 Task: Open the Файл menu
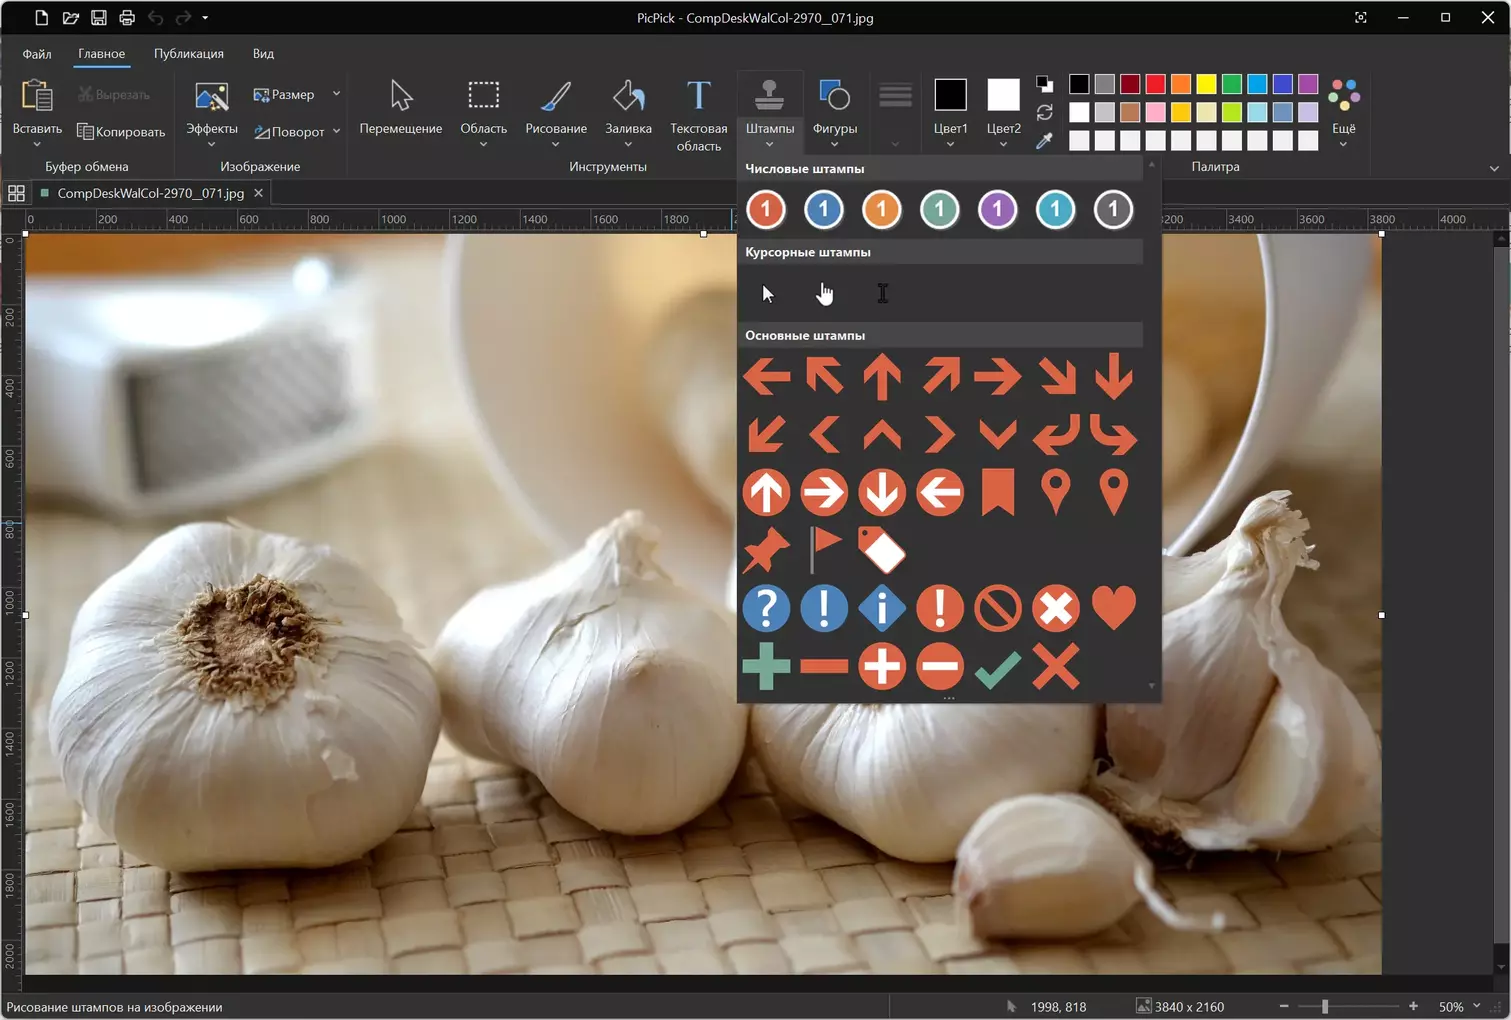[x=37, y=54]
